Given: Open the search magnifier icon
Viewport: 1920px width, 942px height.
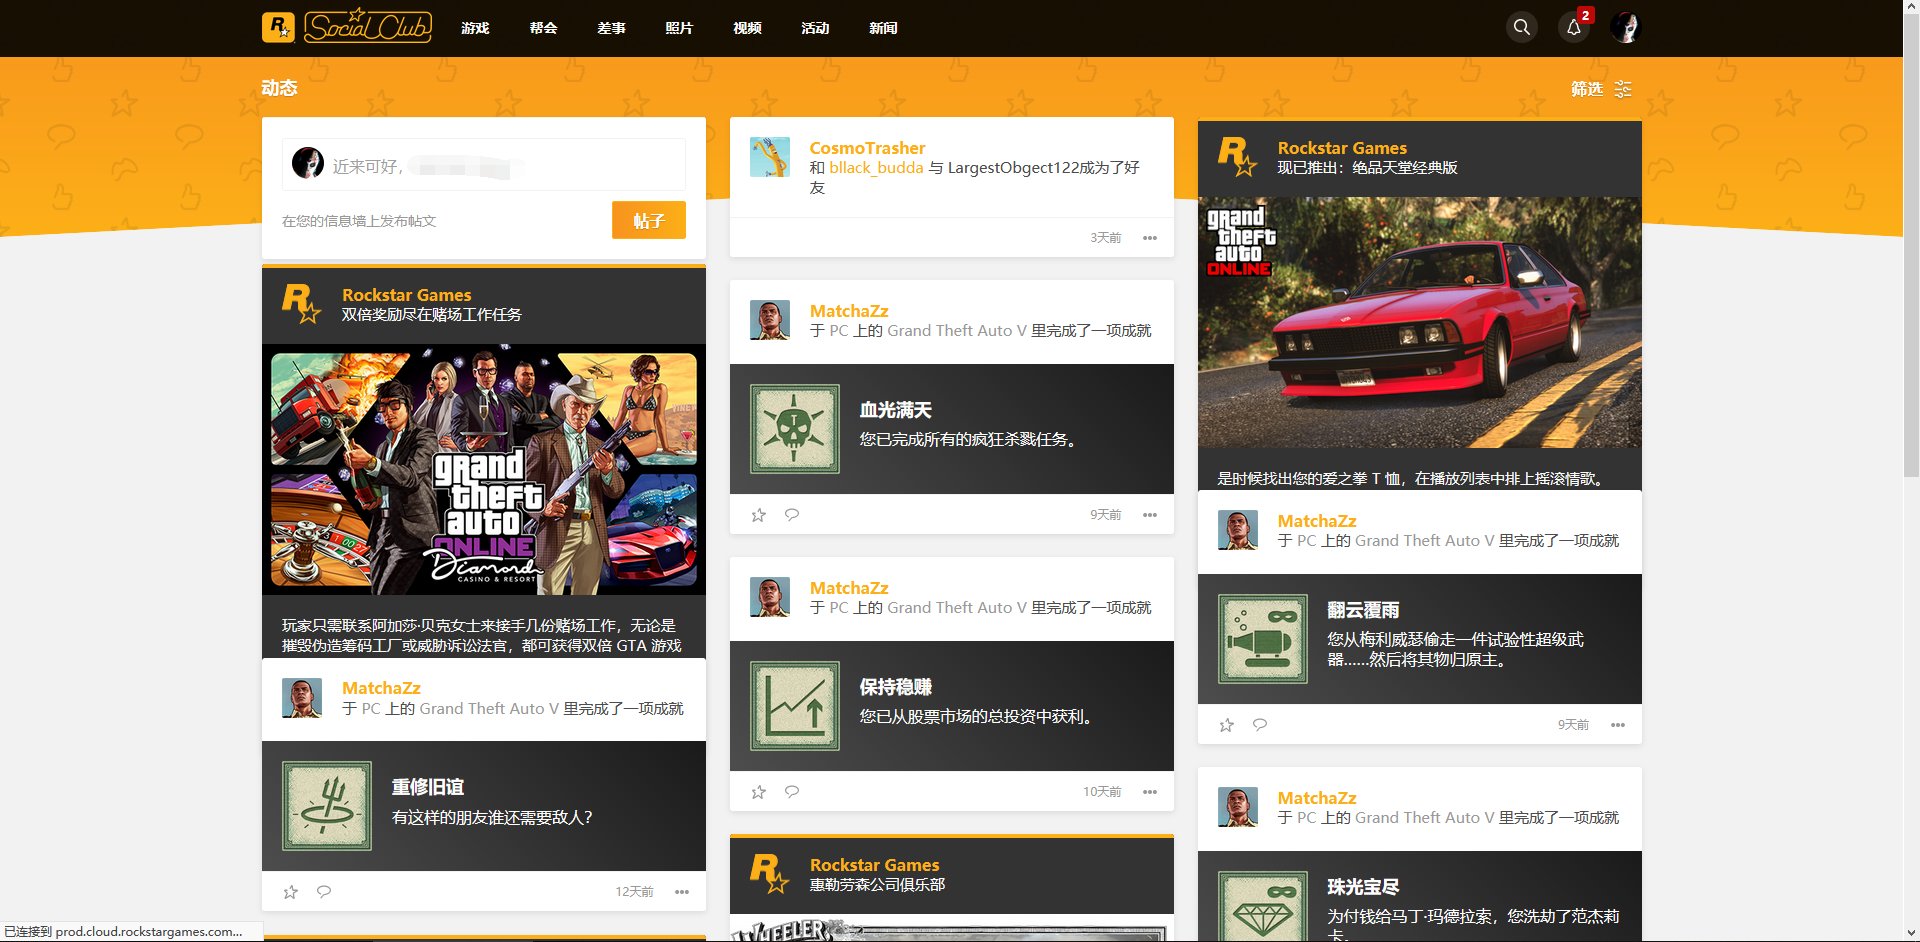Looking at the screenshot, I should point(1521,27).
